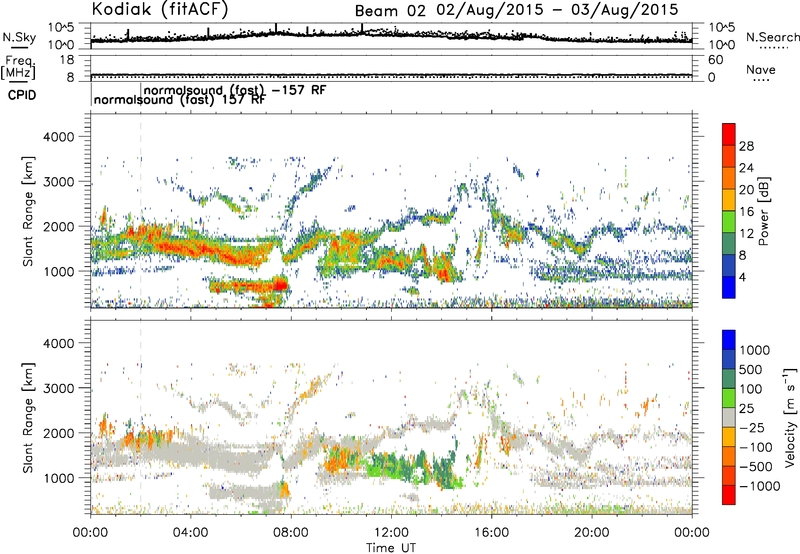The width and height of the screenshot is (800, 554).
Task: Select the "normalsound (fast) -157 RF" CPID text
Action: (235, 90)
